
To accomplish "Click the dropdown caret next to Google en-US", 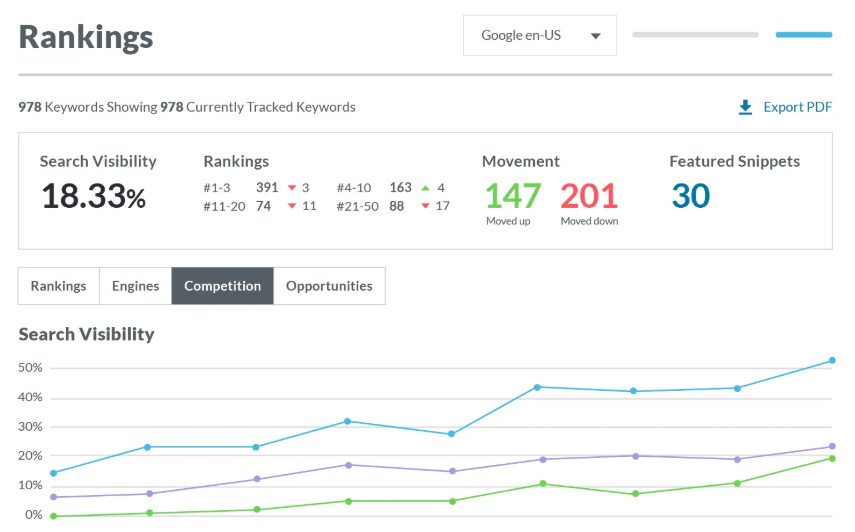I will (x=596, y=36).
